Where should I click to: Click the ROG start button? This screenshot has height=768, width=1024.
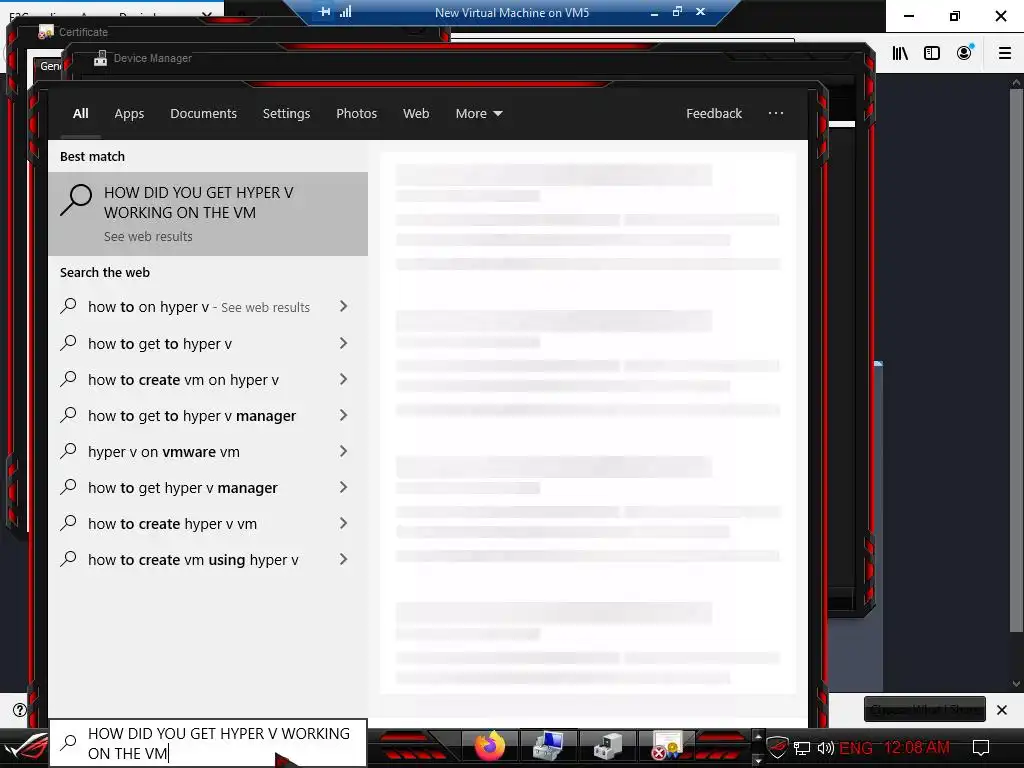click(26, 748)
